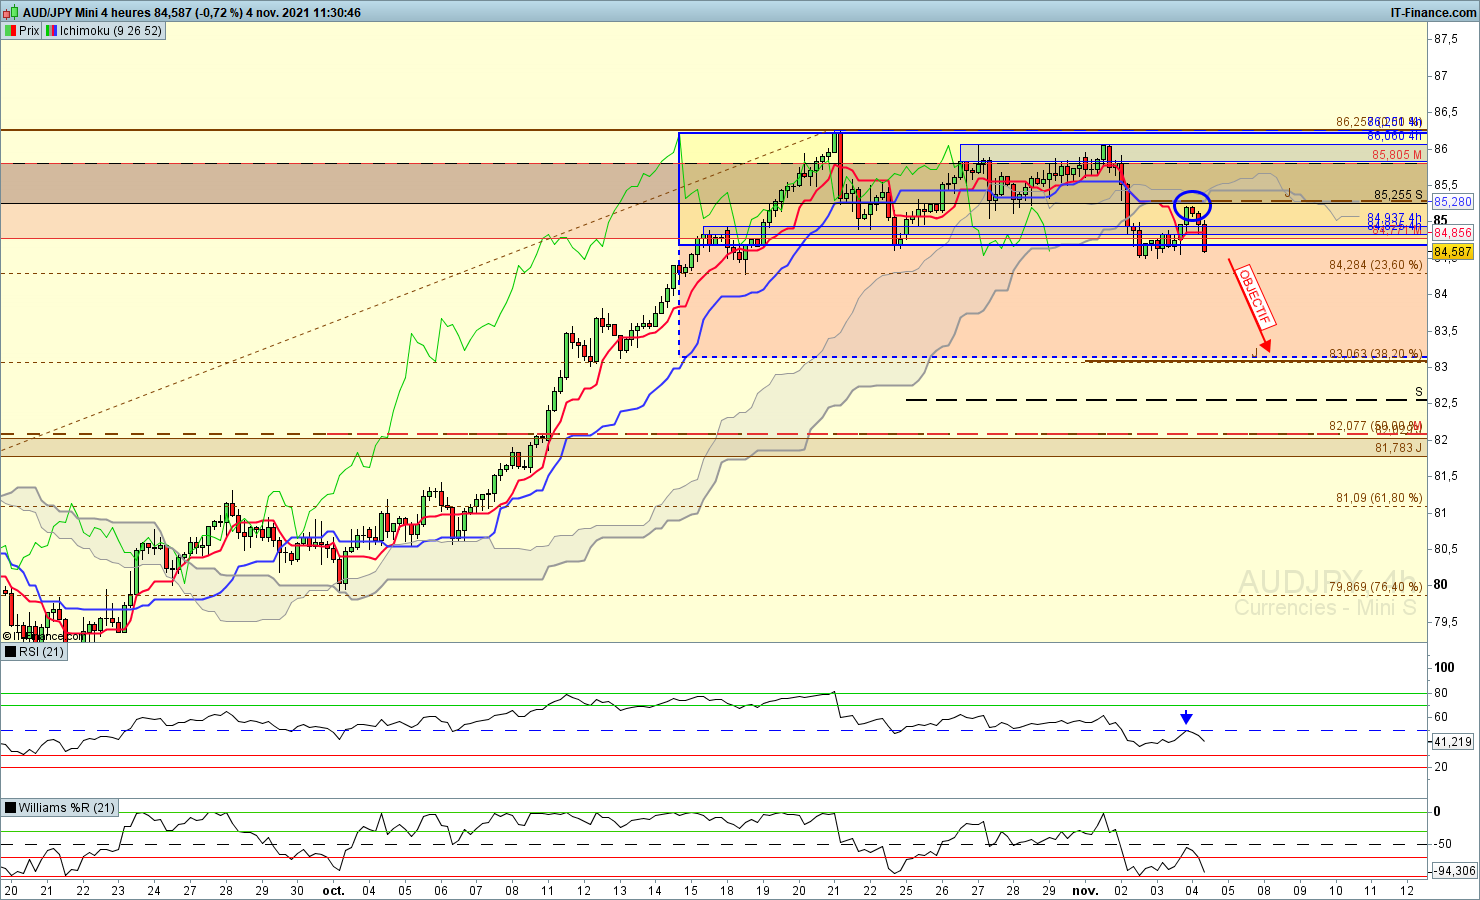The image size is (1480, 900).
Task: Click the Prix red-green color icon
Action: tap(10, 31)
